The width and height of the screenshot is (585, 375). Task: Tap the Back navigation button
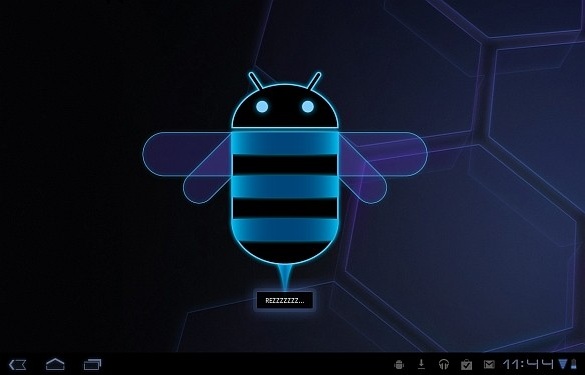pyautogui.click(x=18, y=364)
